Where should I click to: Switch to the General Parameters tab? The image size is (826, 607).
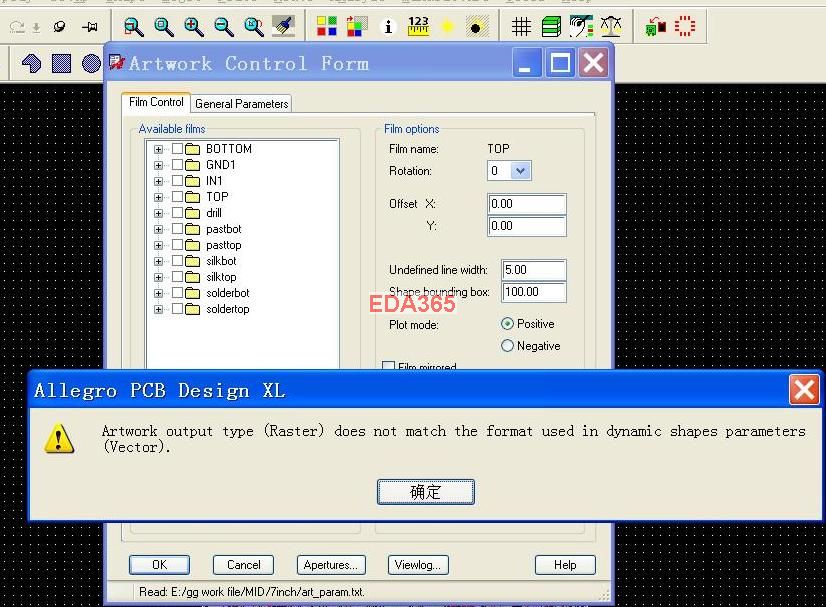(241, 104)
